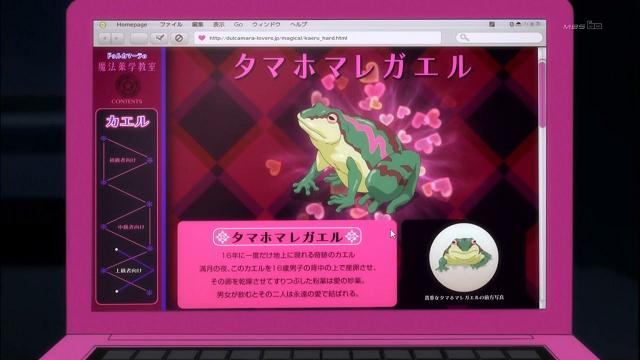Click the カエル heading in the sidebar
The image size is (640, 360).
127,121
